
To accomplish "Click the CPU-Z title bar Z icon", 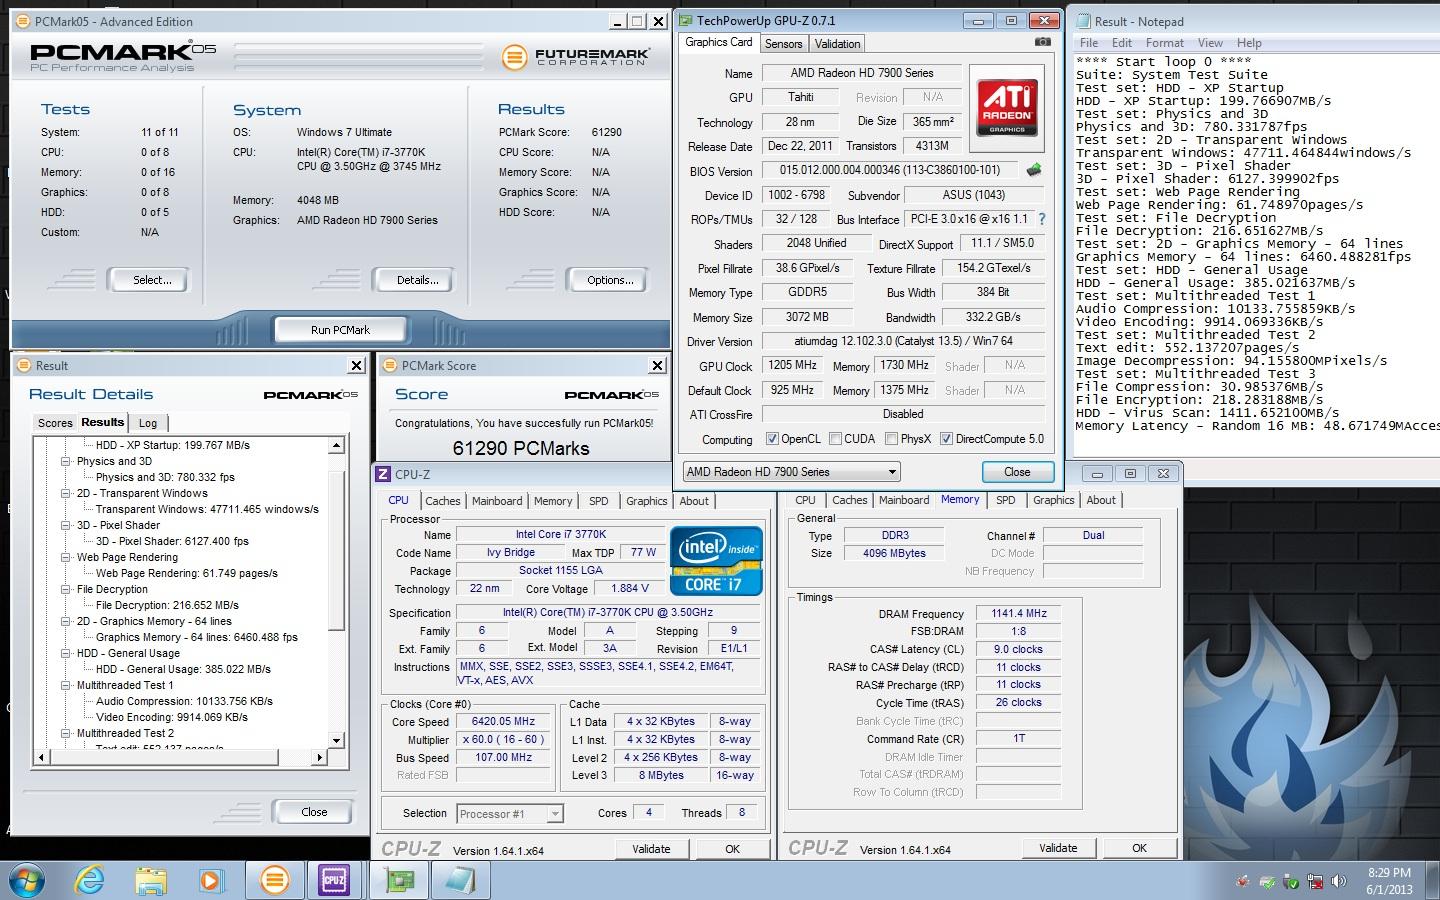I will click(x=383, y=474).
